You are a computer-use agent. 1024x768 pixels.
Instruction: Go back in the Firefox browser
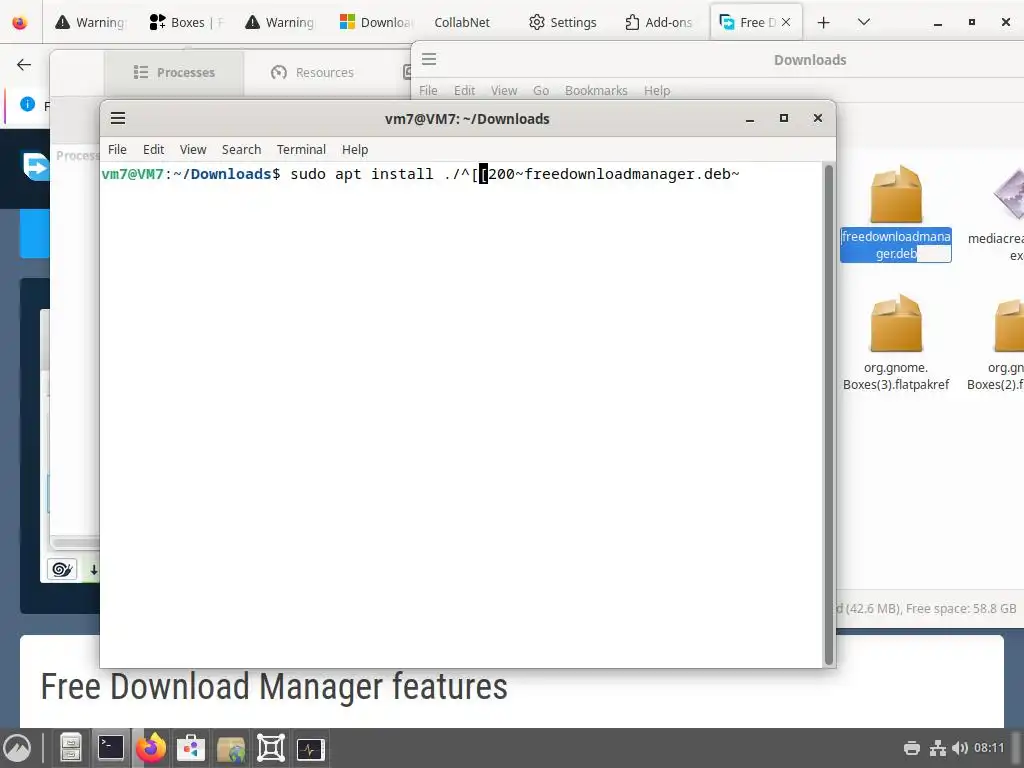pos(24,65)
